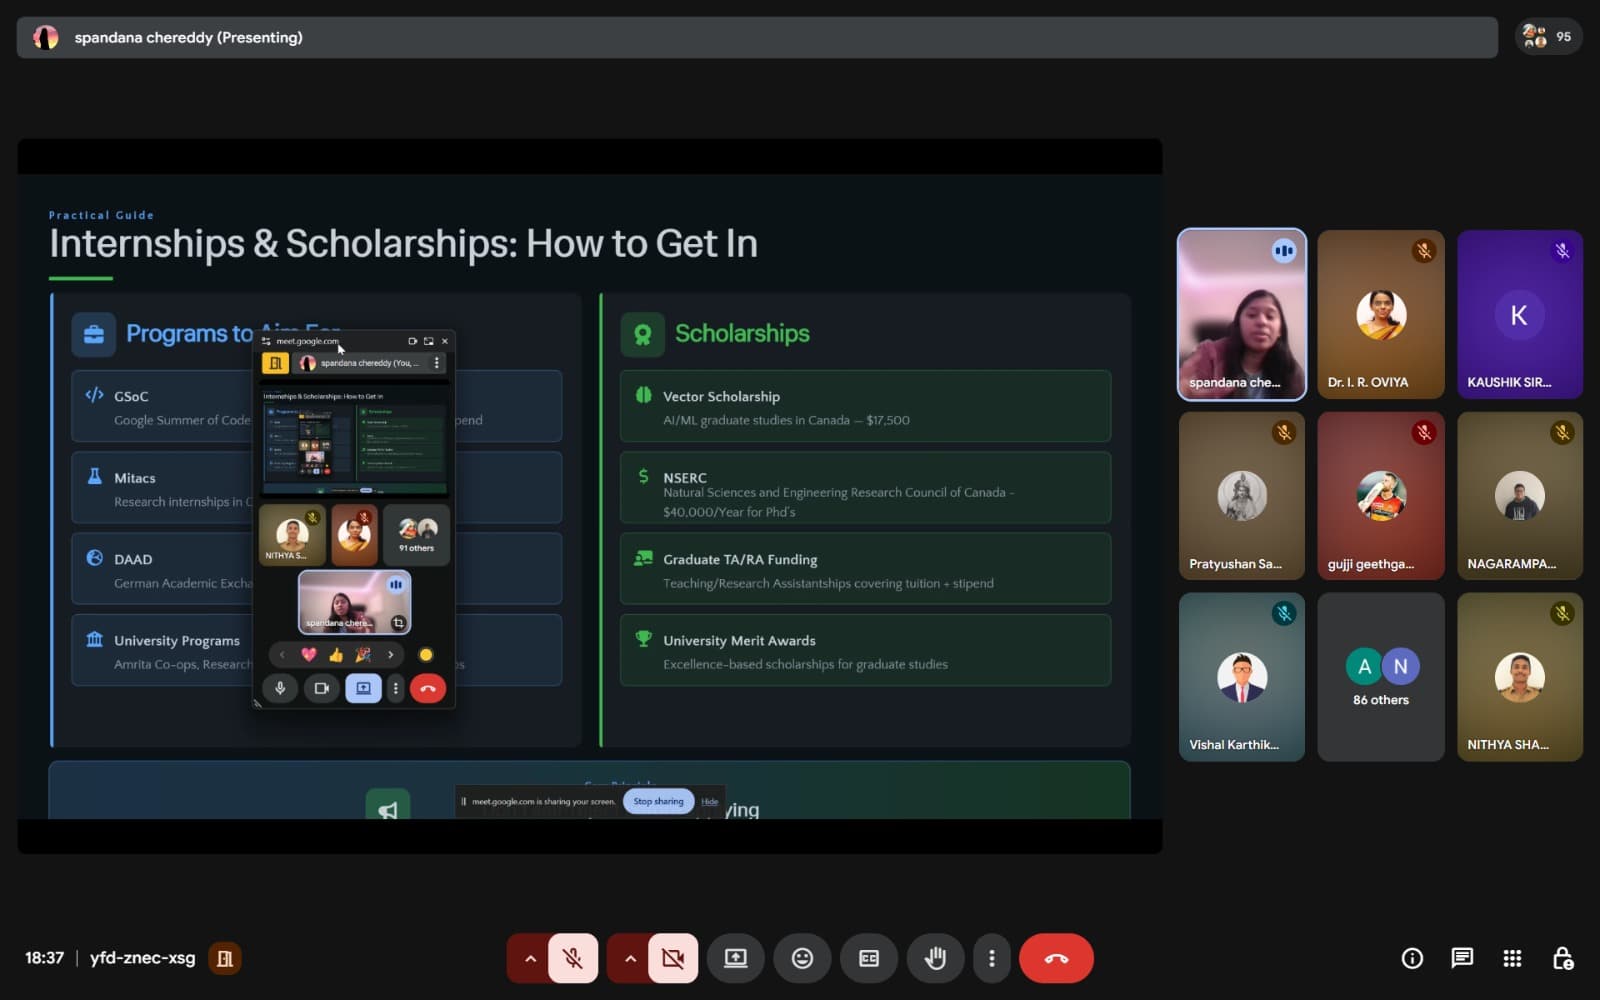The width and height of the screenshot is (1600, 1000).
Task: Open the three-dot menu beside spandana chereddy (You)
Action: 436,363
